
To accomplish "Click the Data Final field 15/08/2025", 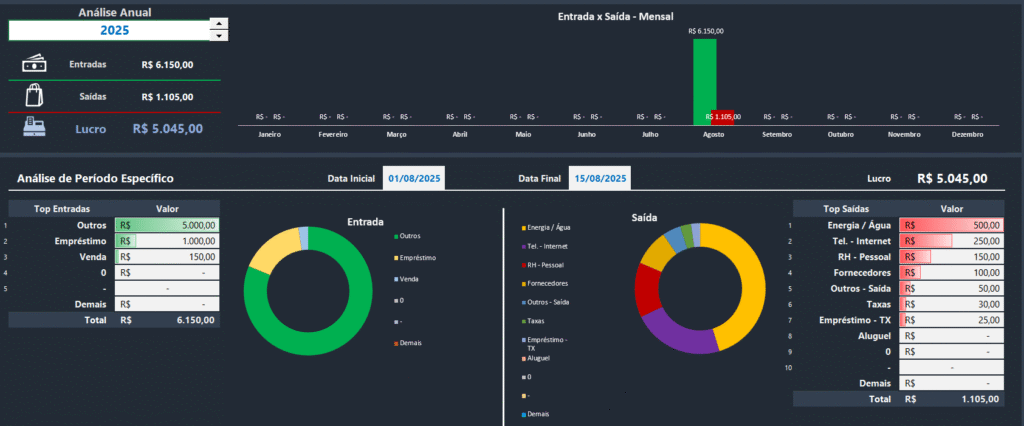I will click(600, 179).
